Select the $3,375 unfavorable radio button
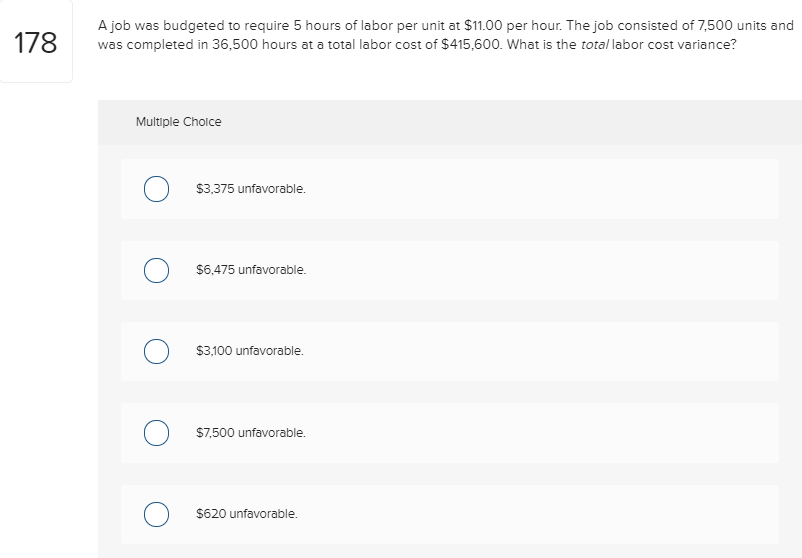This screenshot has height=558, width=802. [x=155, y=189]
